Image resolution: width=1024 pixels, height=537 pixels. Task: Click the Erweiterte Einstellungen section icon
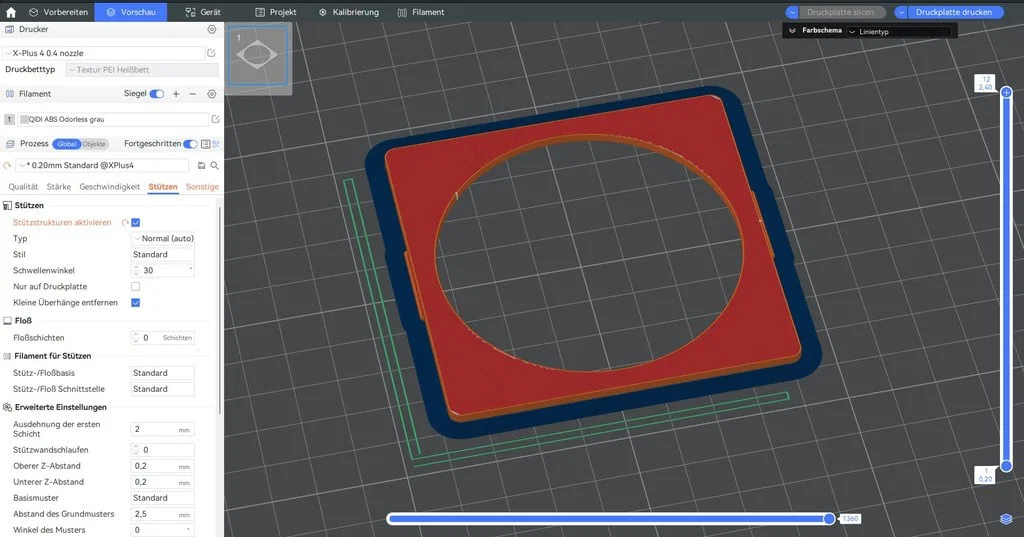point(7,407)
